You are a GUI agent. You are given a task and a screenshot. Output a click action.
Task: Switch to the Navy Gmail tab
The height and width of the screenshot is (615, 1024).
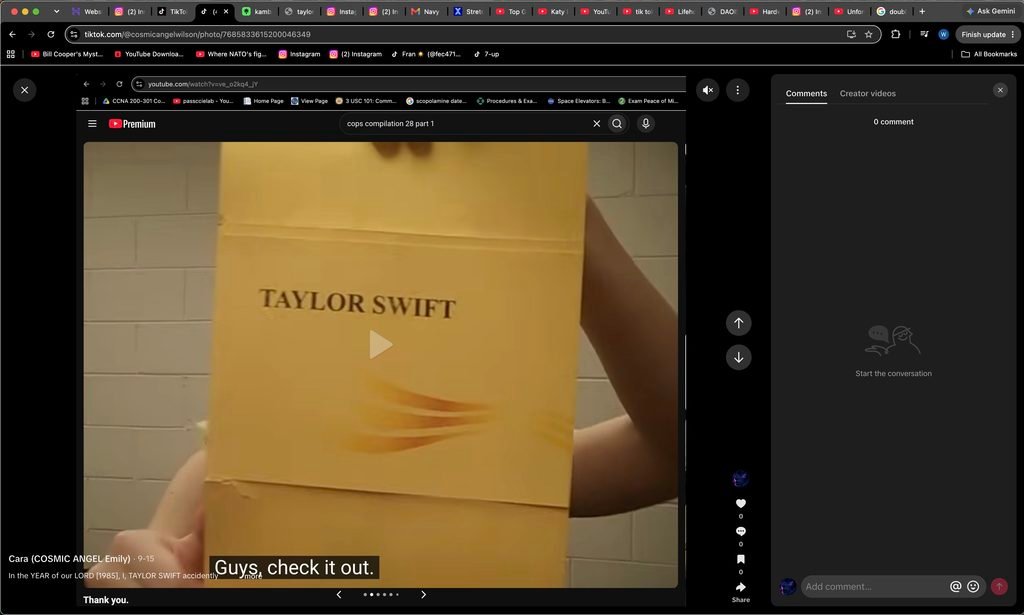[x=425, y=11]
